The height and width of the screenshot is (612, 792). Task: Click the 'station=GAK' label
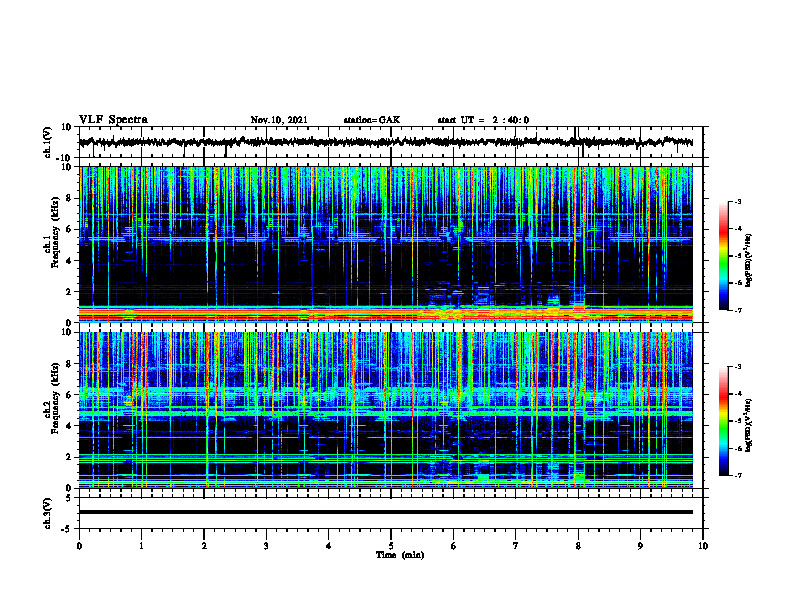click(372, 120)
